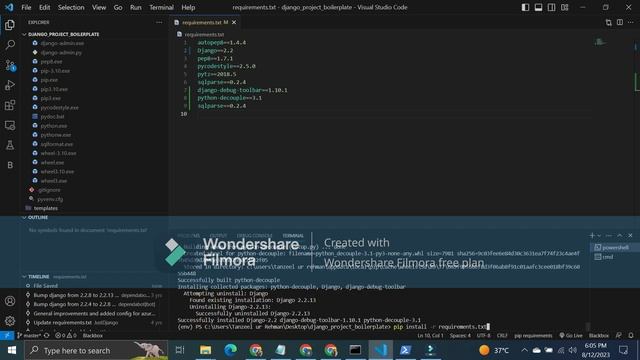Viewport: 640px width, 360px height.
Task: Open the File menu
Action: coord(26,7)
